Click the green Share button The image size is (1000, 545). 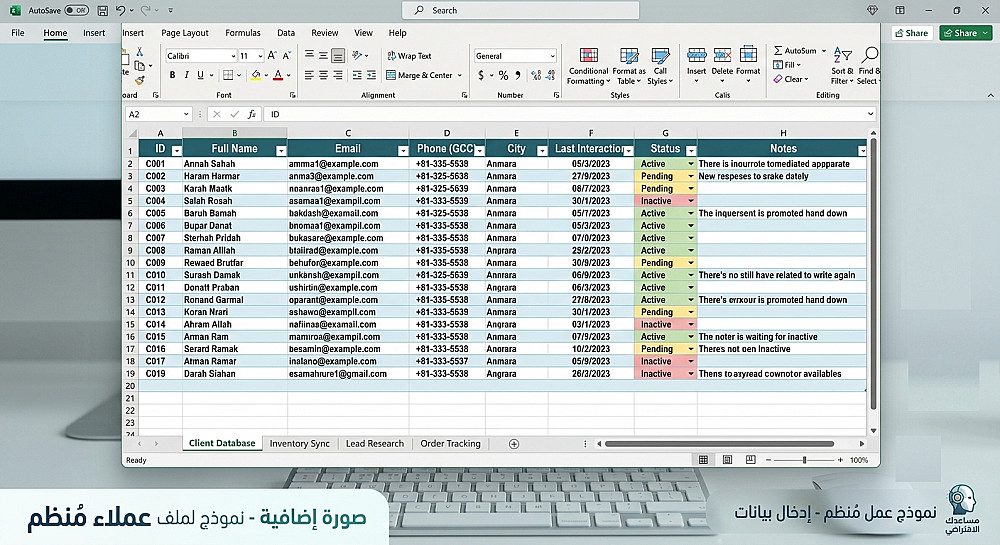965,33
